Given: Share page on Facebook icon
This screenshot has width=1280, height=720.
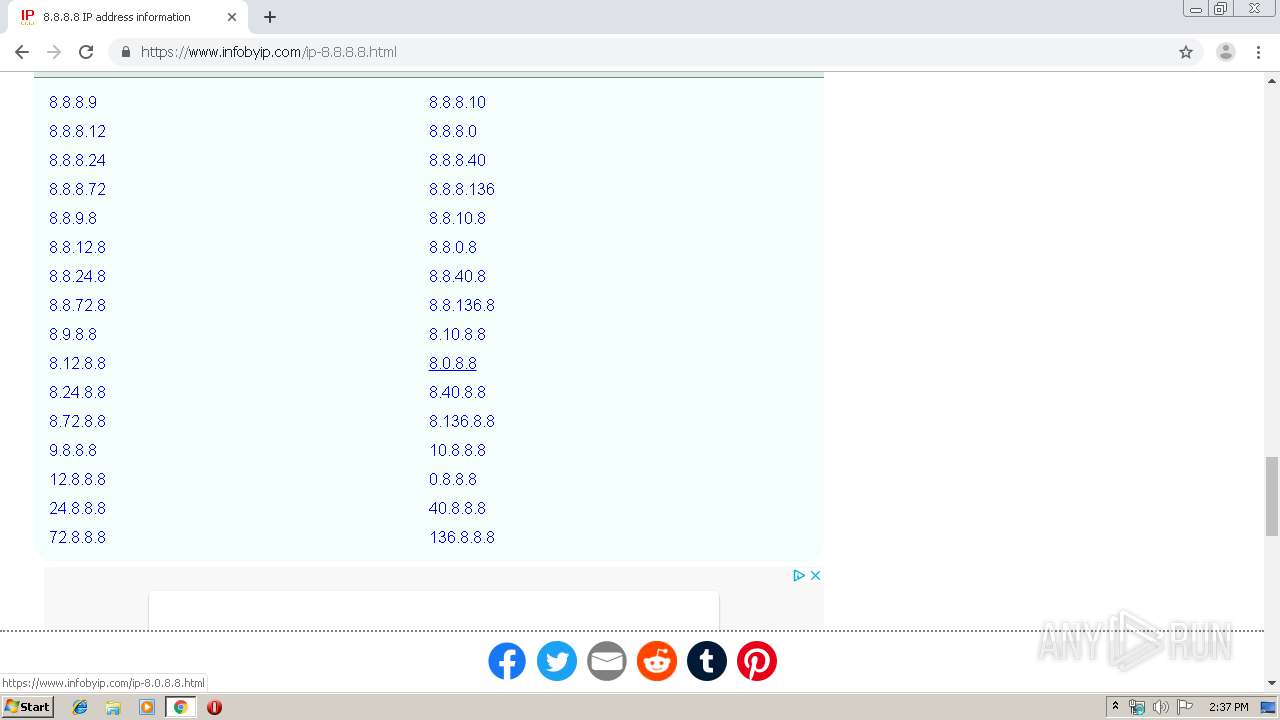Looking at the screenshot, I should click(x=507, y=661).
